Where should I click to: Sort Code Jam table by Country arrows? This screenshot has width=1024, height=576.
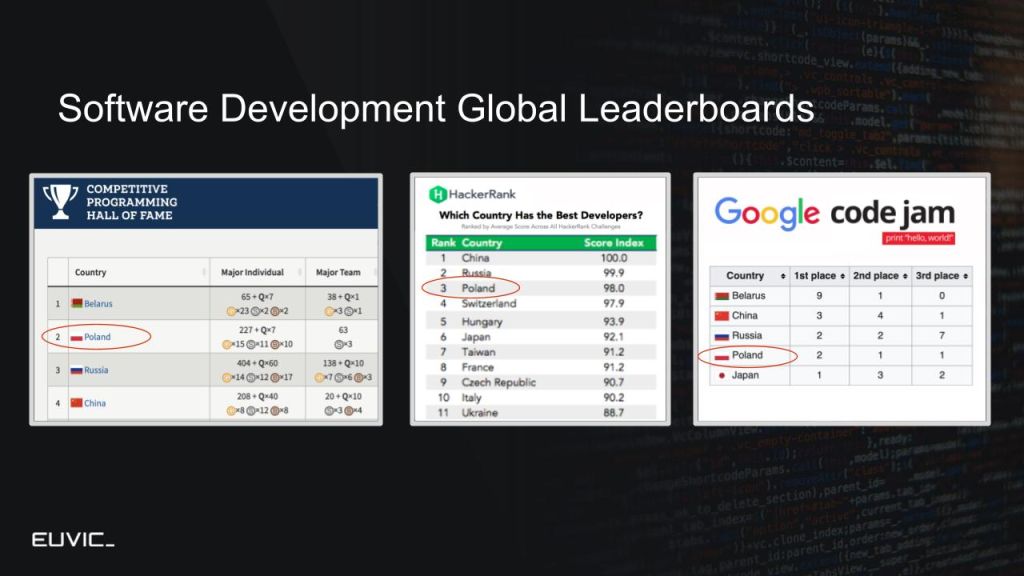783,276
